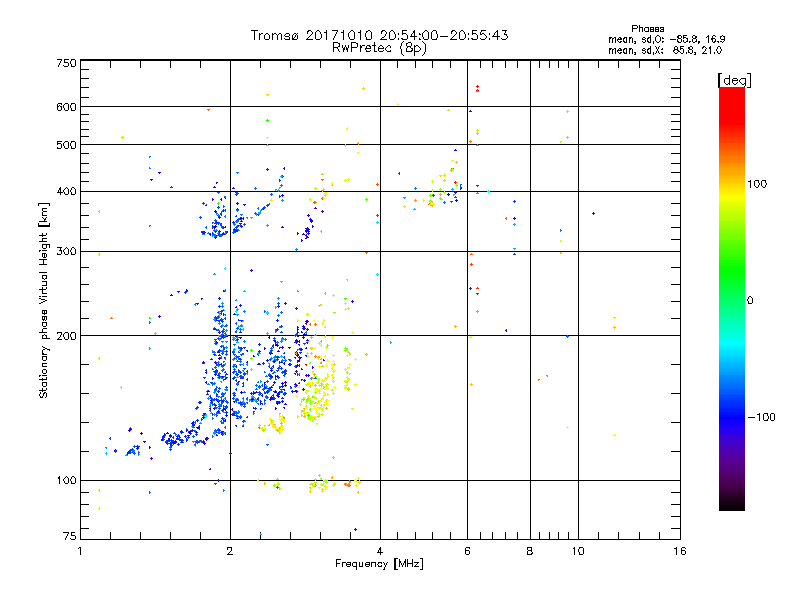The image size is (800, 600).
Task: Click the '[deg]' colorbar unit label
Action: [x=734, y=81]
